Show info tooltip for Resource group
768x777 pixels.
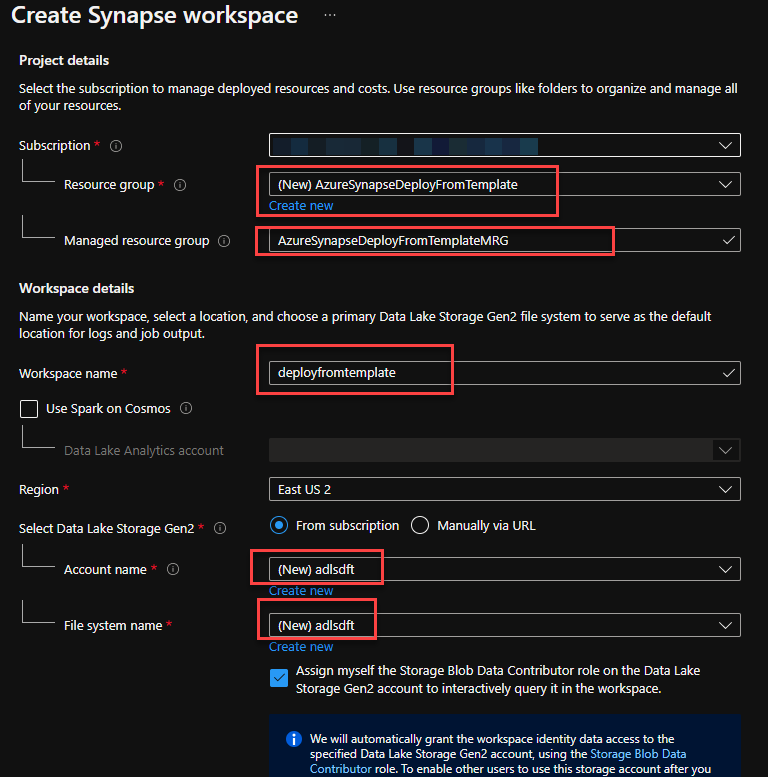(x=180, y=185)
